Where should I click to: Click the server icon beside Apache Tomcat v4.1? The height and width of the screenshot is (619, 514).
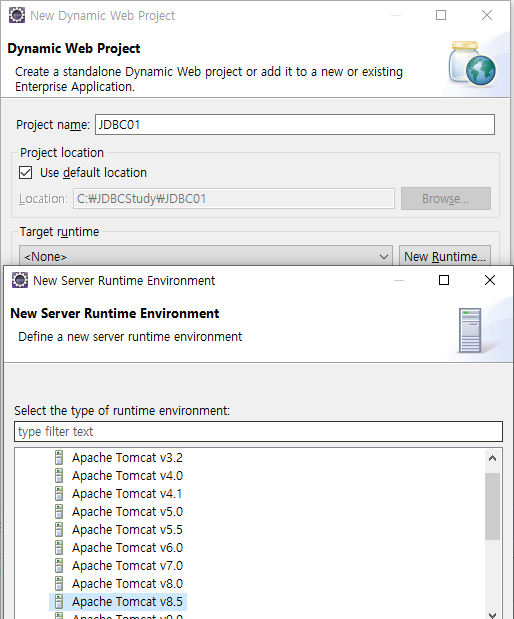click(x=59, y=493)
